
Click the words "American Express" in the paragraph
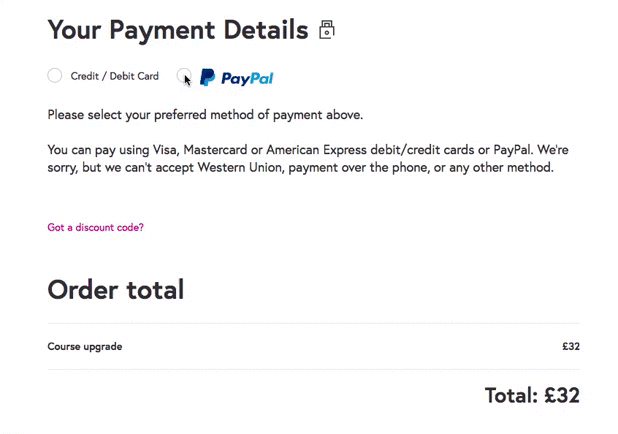316,150
